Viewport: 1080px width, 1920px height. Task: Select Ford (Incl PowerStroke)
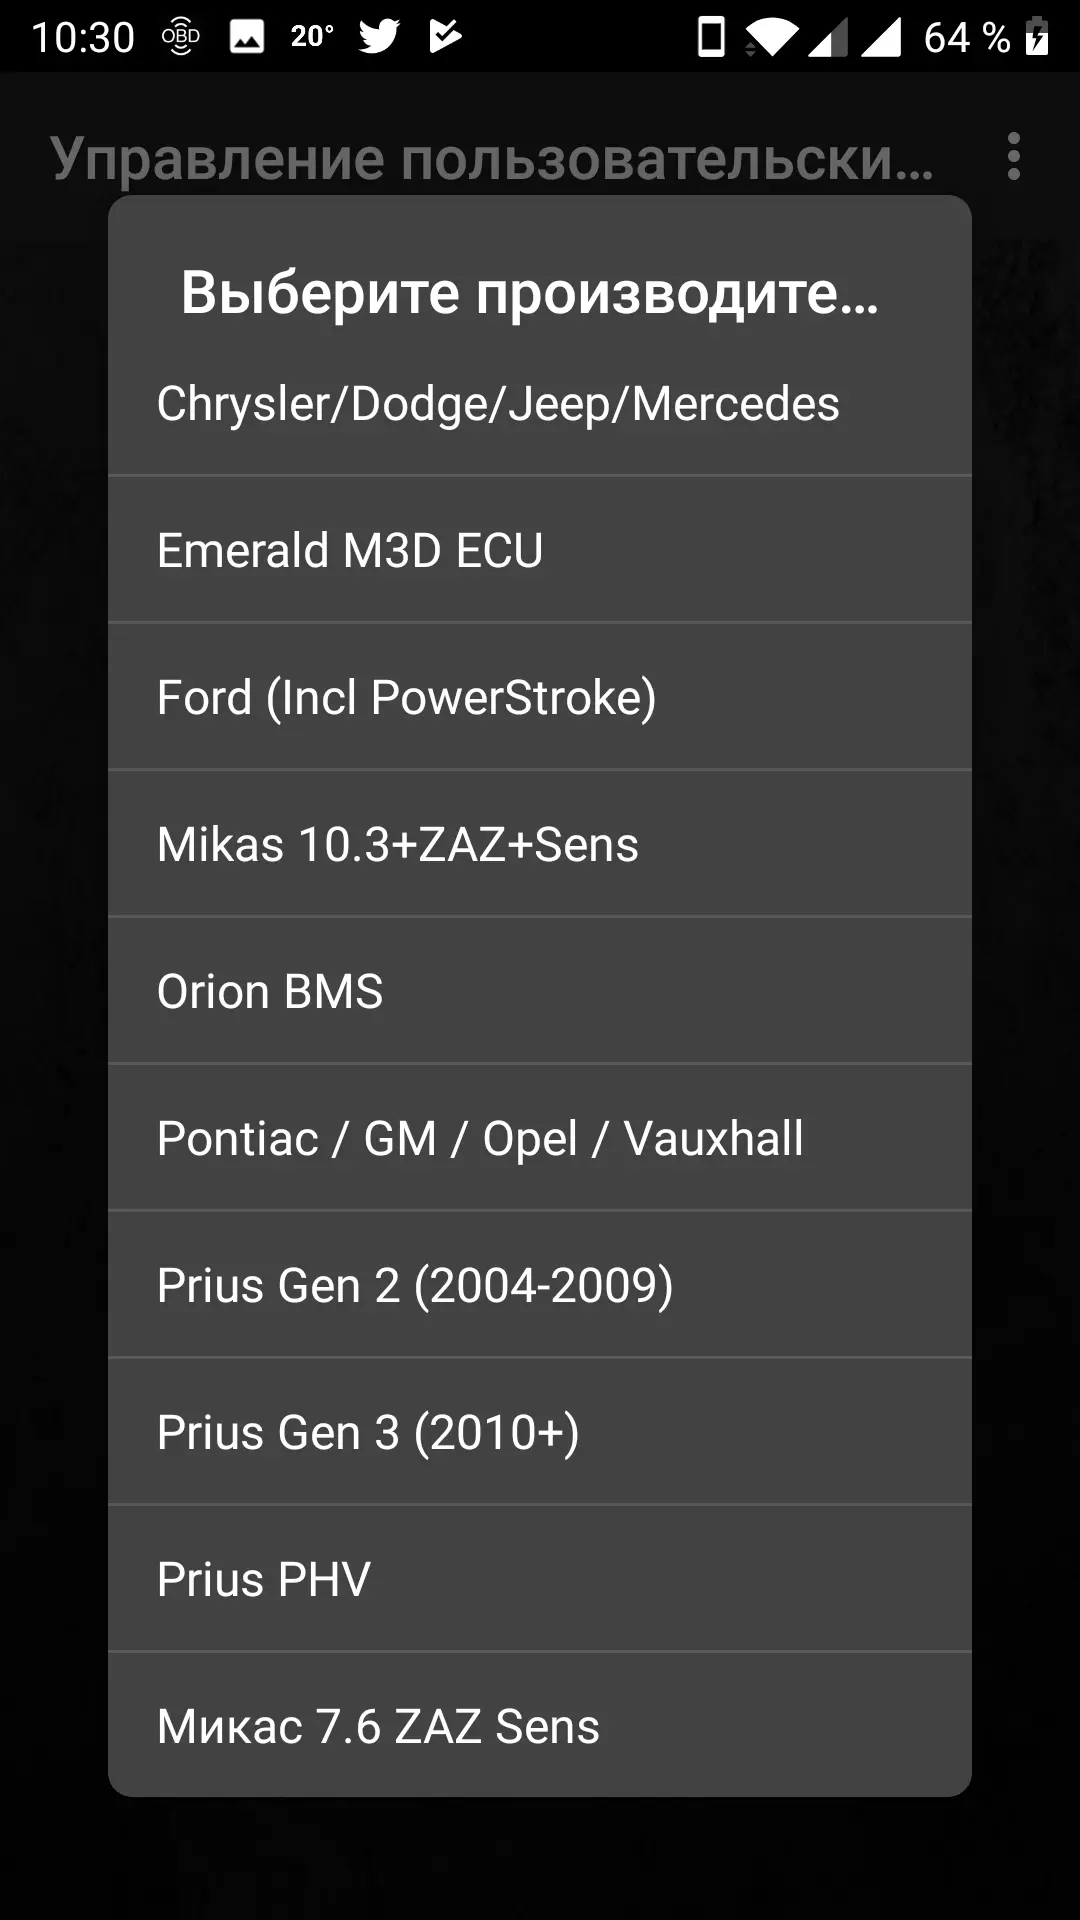540,697
